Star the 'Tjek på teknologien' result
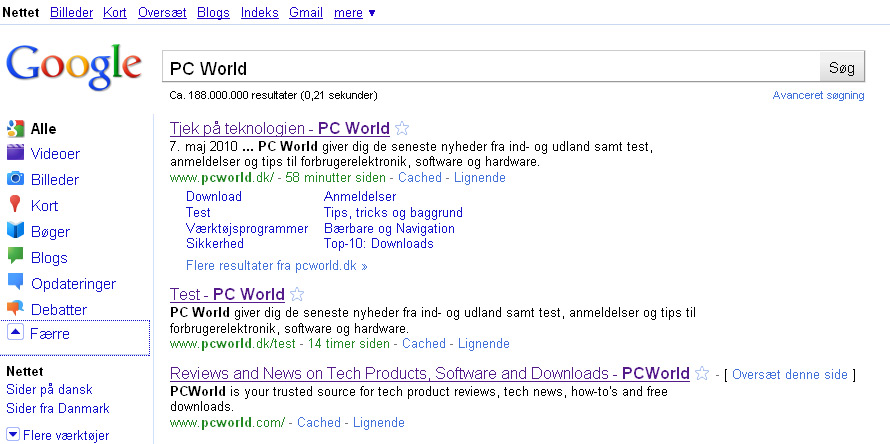 [x=402, y=128]
